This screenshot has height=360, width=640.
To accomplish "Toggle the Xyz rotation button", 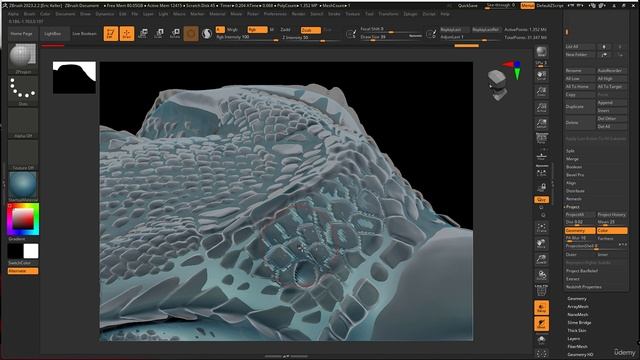I will click(x=542, y=200).
